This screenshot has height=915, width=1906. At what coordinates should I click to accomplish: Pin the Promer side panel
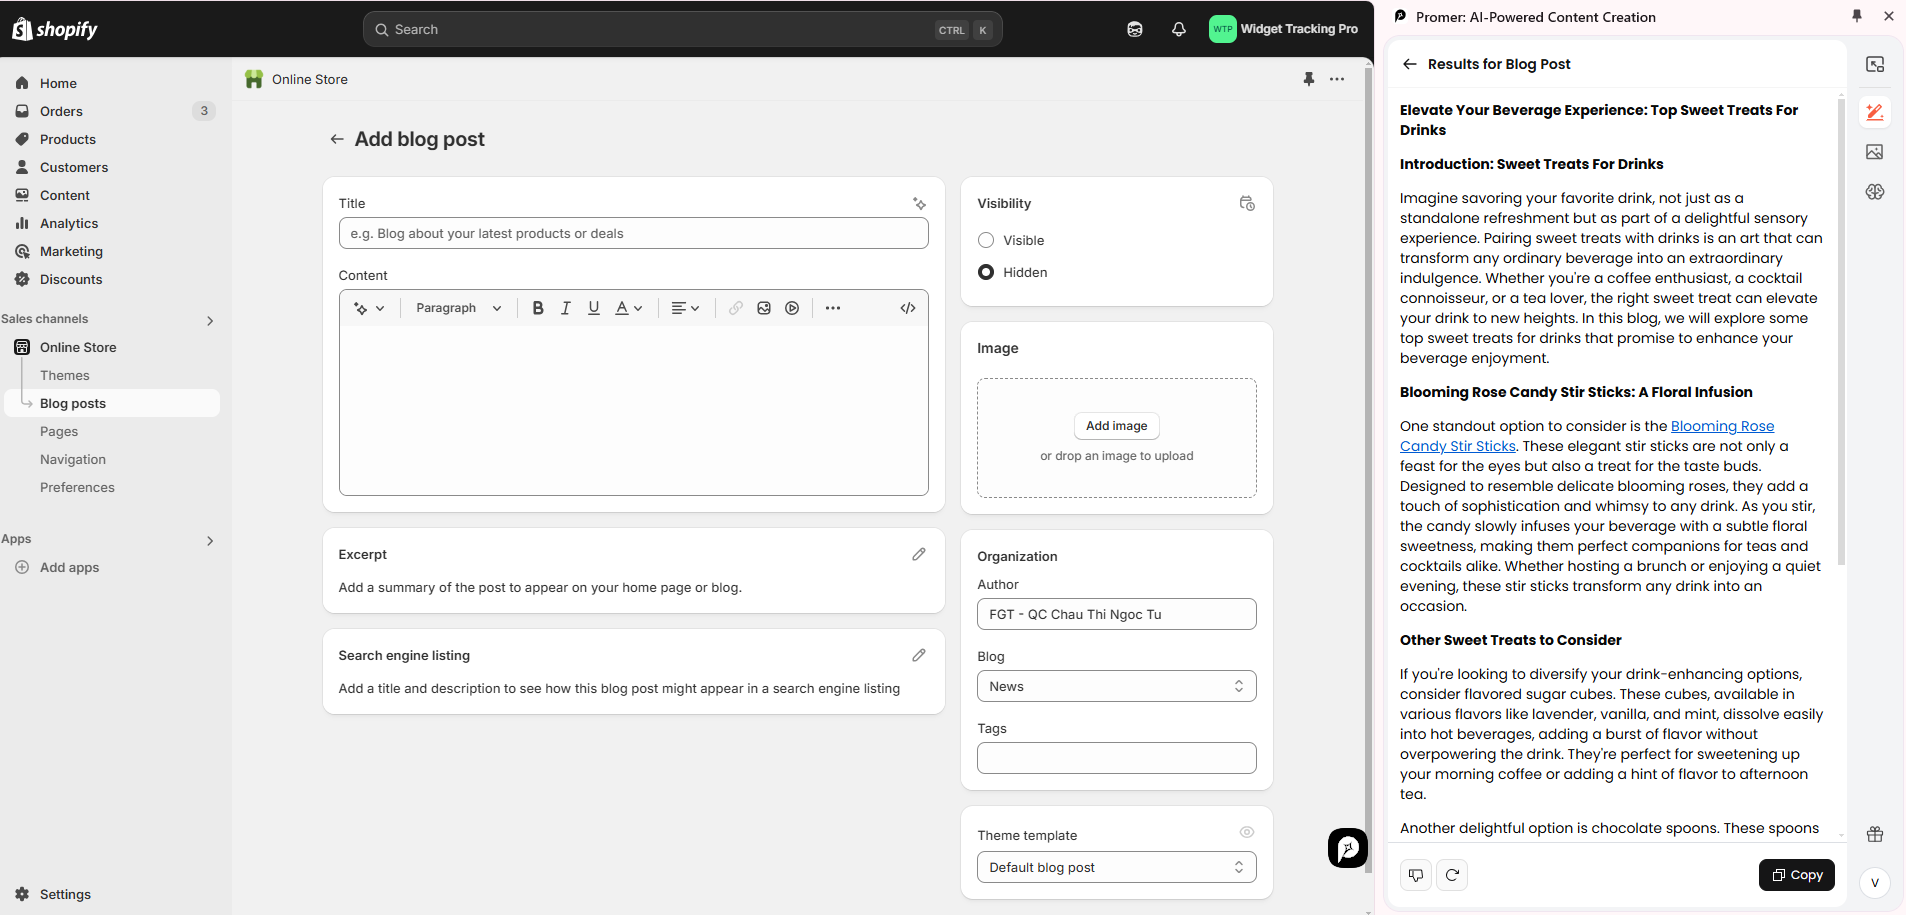pos(1857,16)
